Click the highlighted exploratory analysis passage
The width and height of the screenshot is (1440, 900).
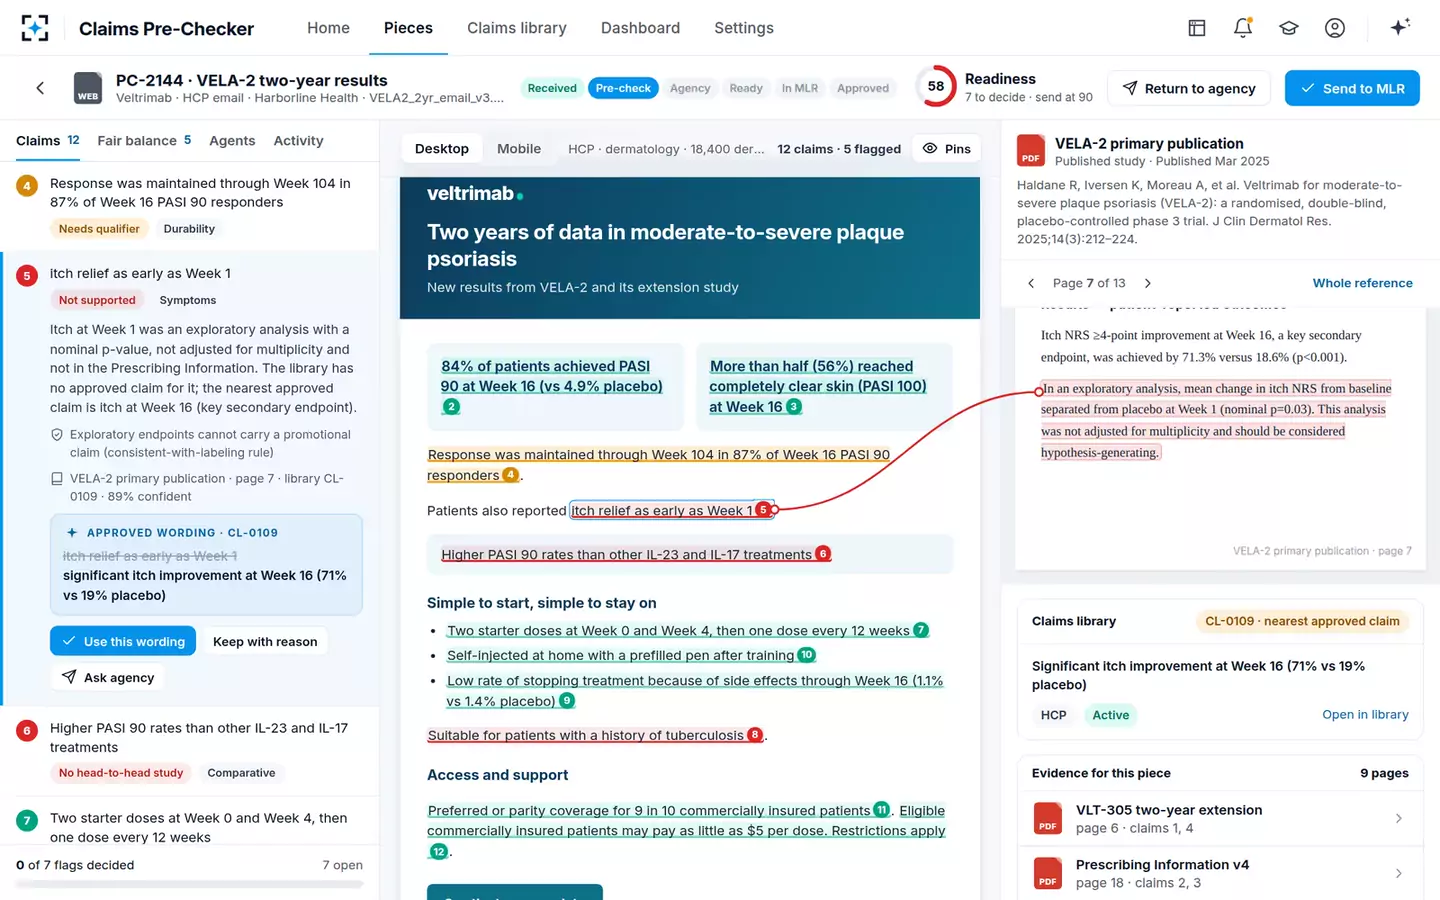click(x=1216, y=420)
